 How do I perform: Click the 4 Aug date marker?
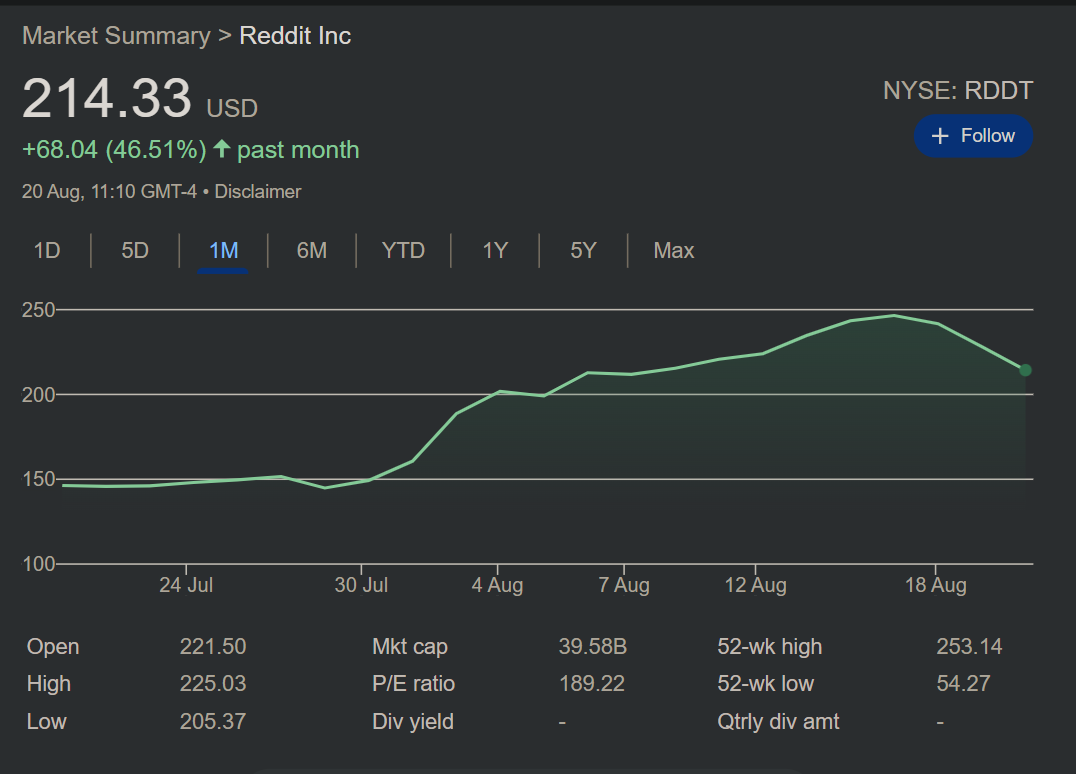pyautogui.click(x=498, y=585)
